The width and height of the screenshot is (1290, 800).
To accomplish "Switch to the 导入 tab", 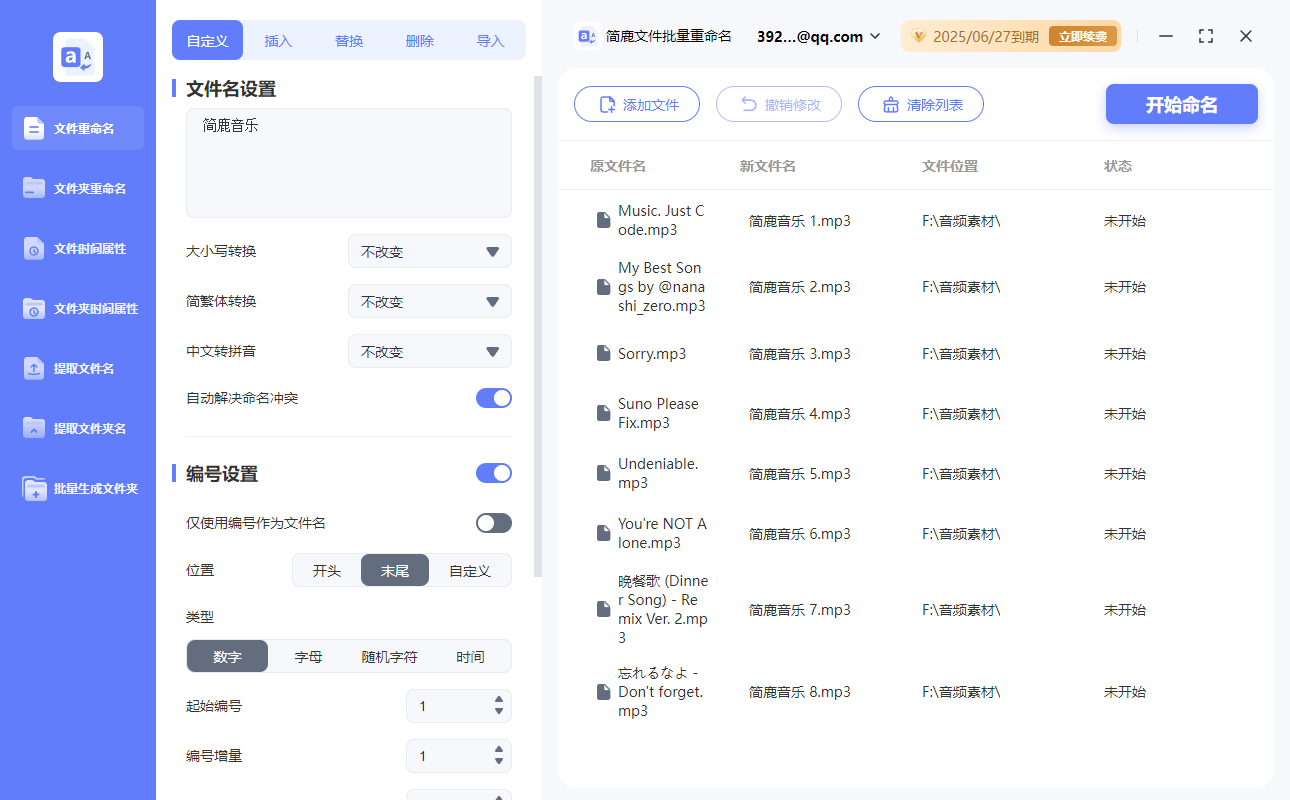I will click(491, 40).
